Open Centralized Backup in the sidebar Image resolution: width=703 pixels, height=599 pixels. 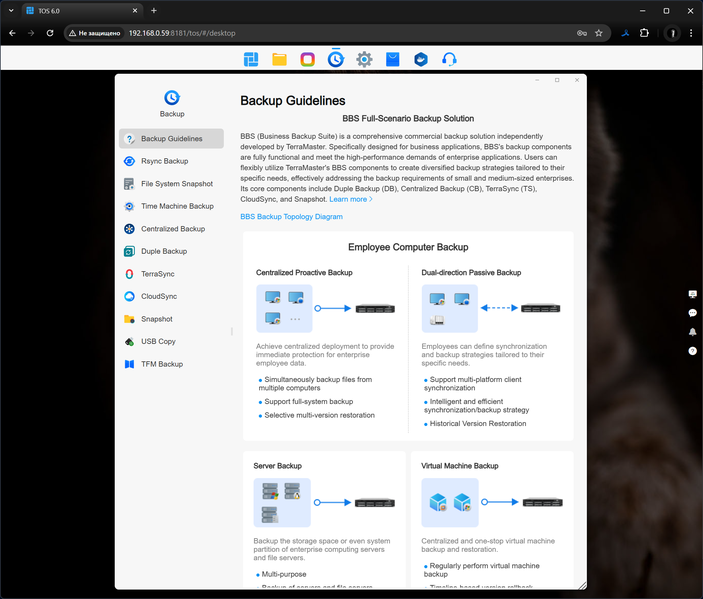[171, 229]
